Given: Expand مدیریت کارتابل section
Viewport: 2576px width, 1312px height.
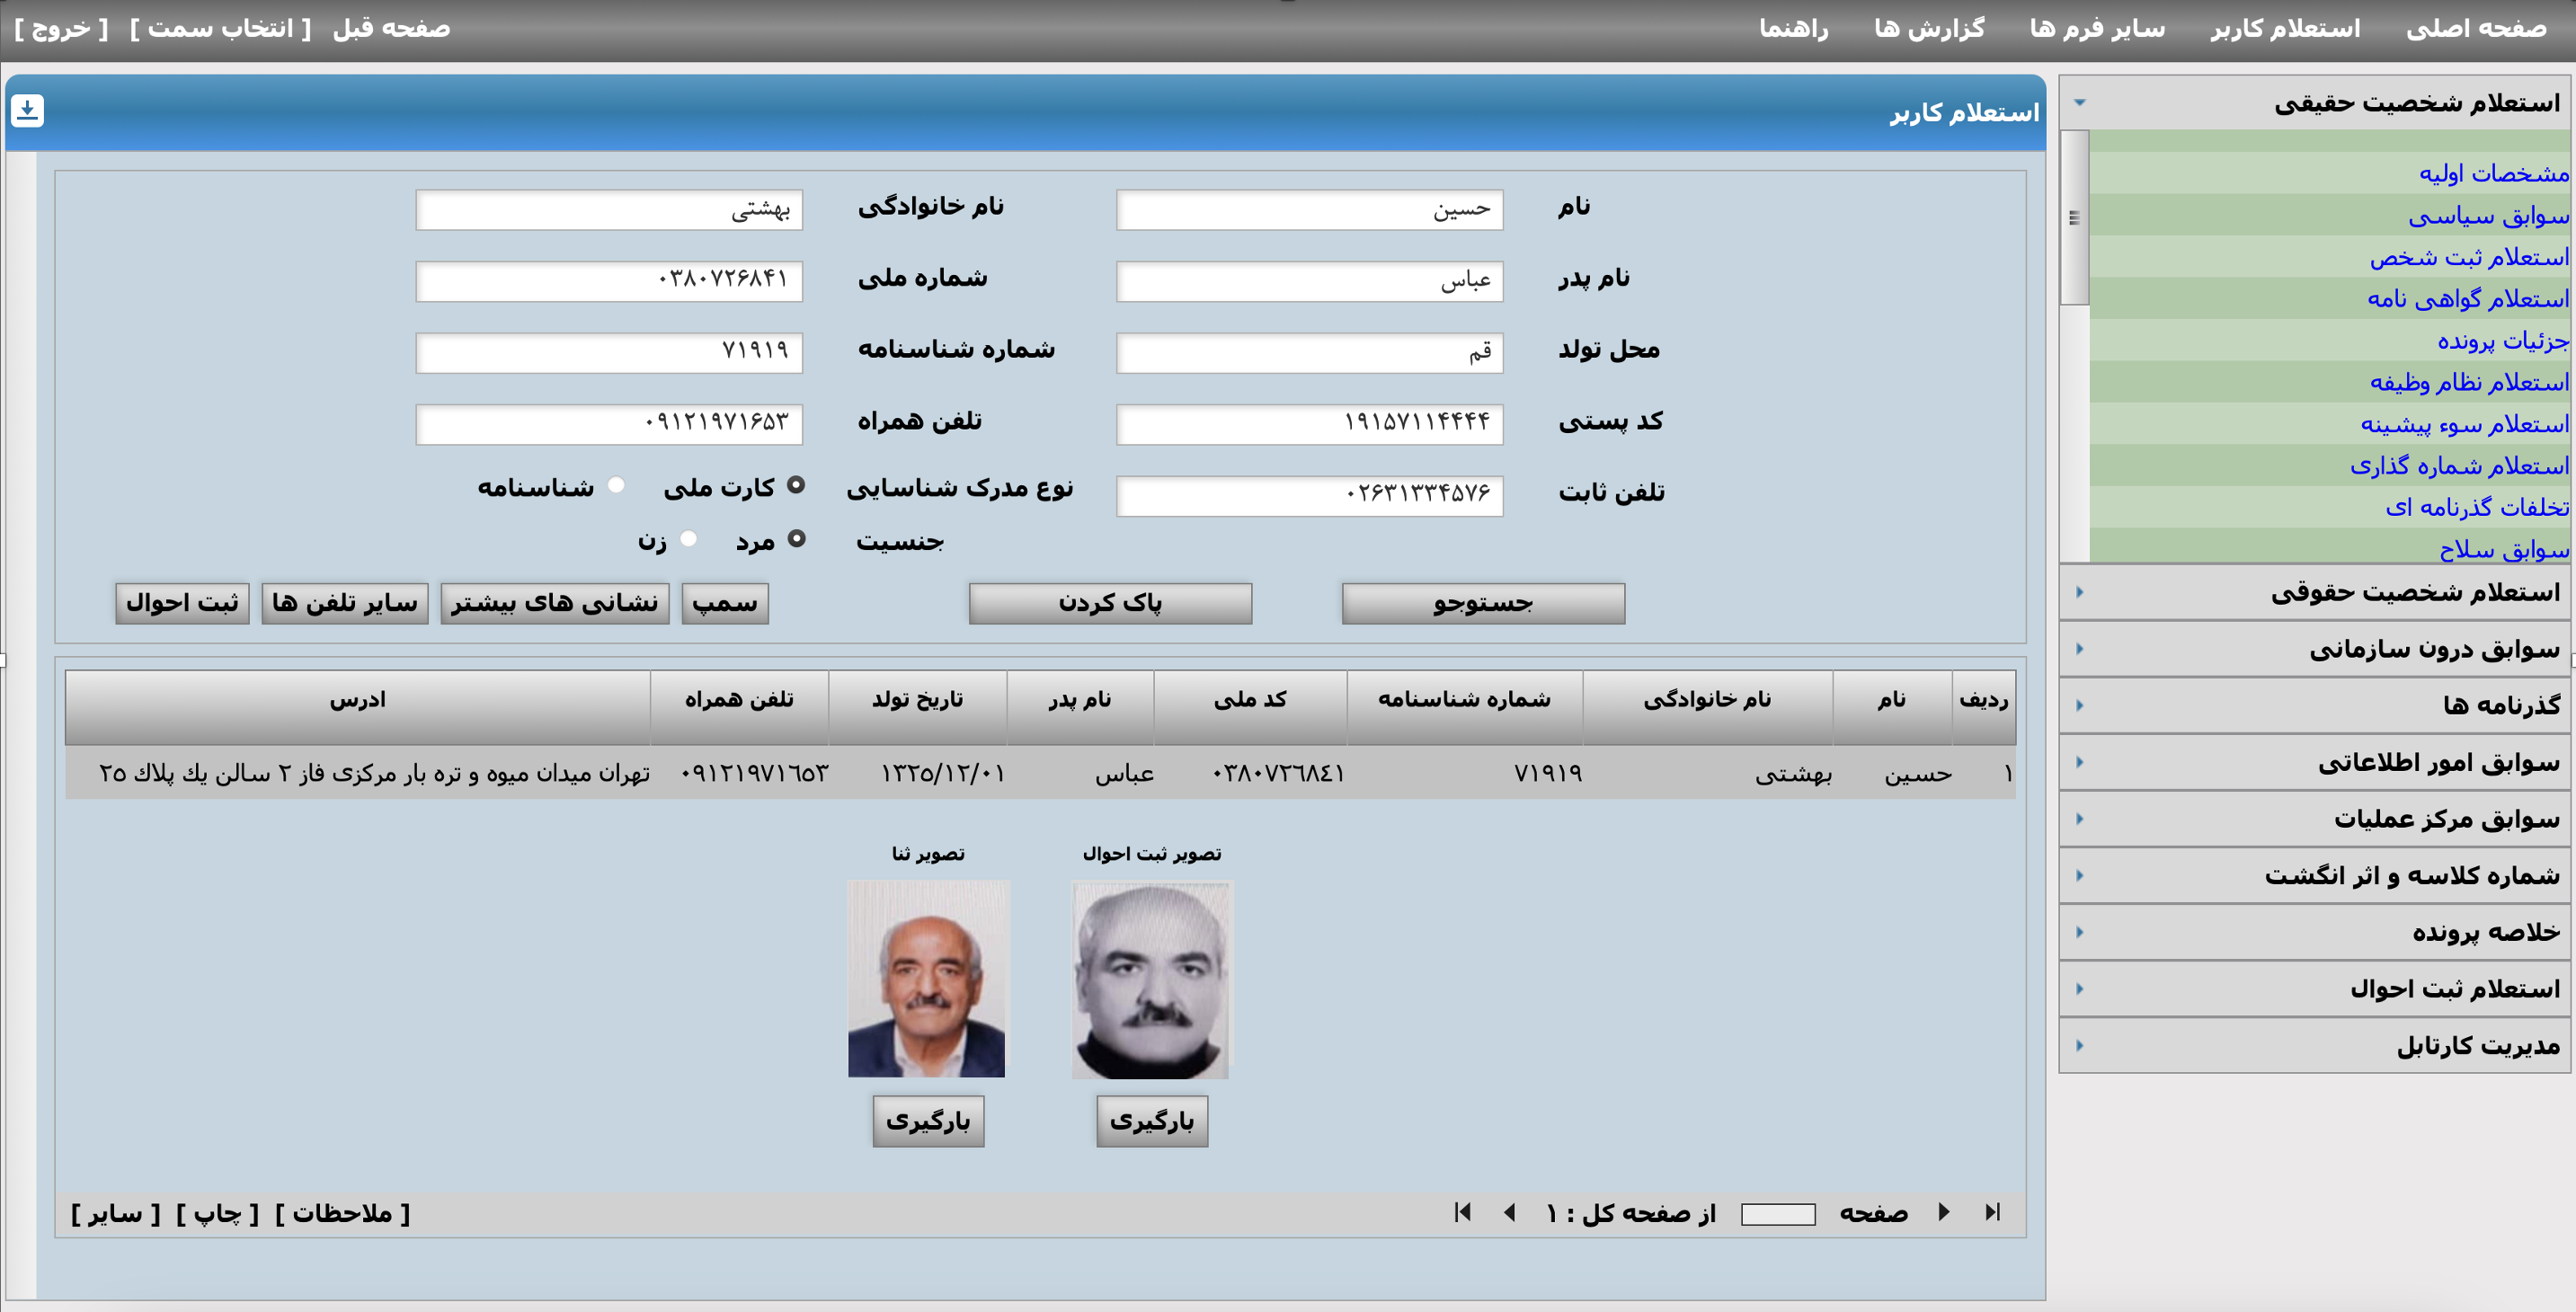Looking at the screenshot, I should coord(2315,1045).
